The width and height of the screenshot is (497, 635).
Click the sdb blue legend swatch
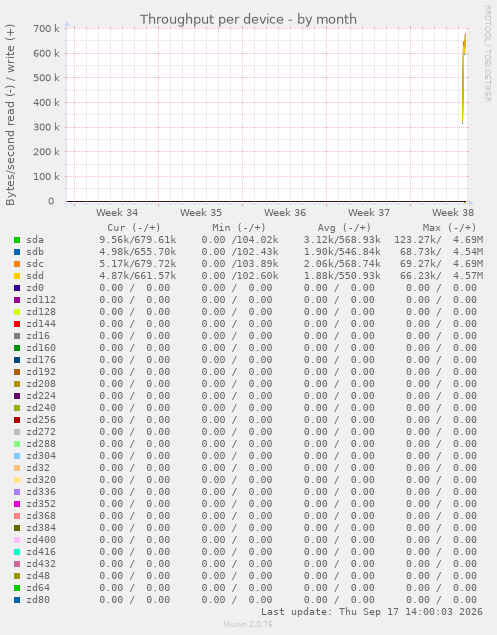pyautogui.click(x=17, y=252)
